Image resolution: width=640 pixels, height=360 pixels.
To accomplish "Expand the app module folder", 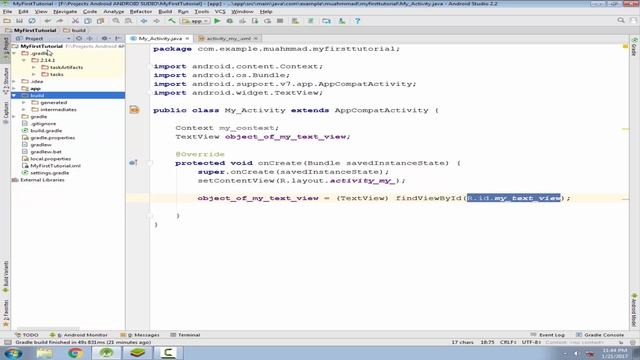I will 15,88.
